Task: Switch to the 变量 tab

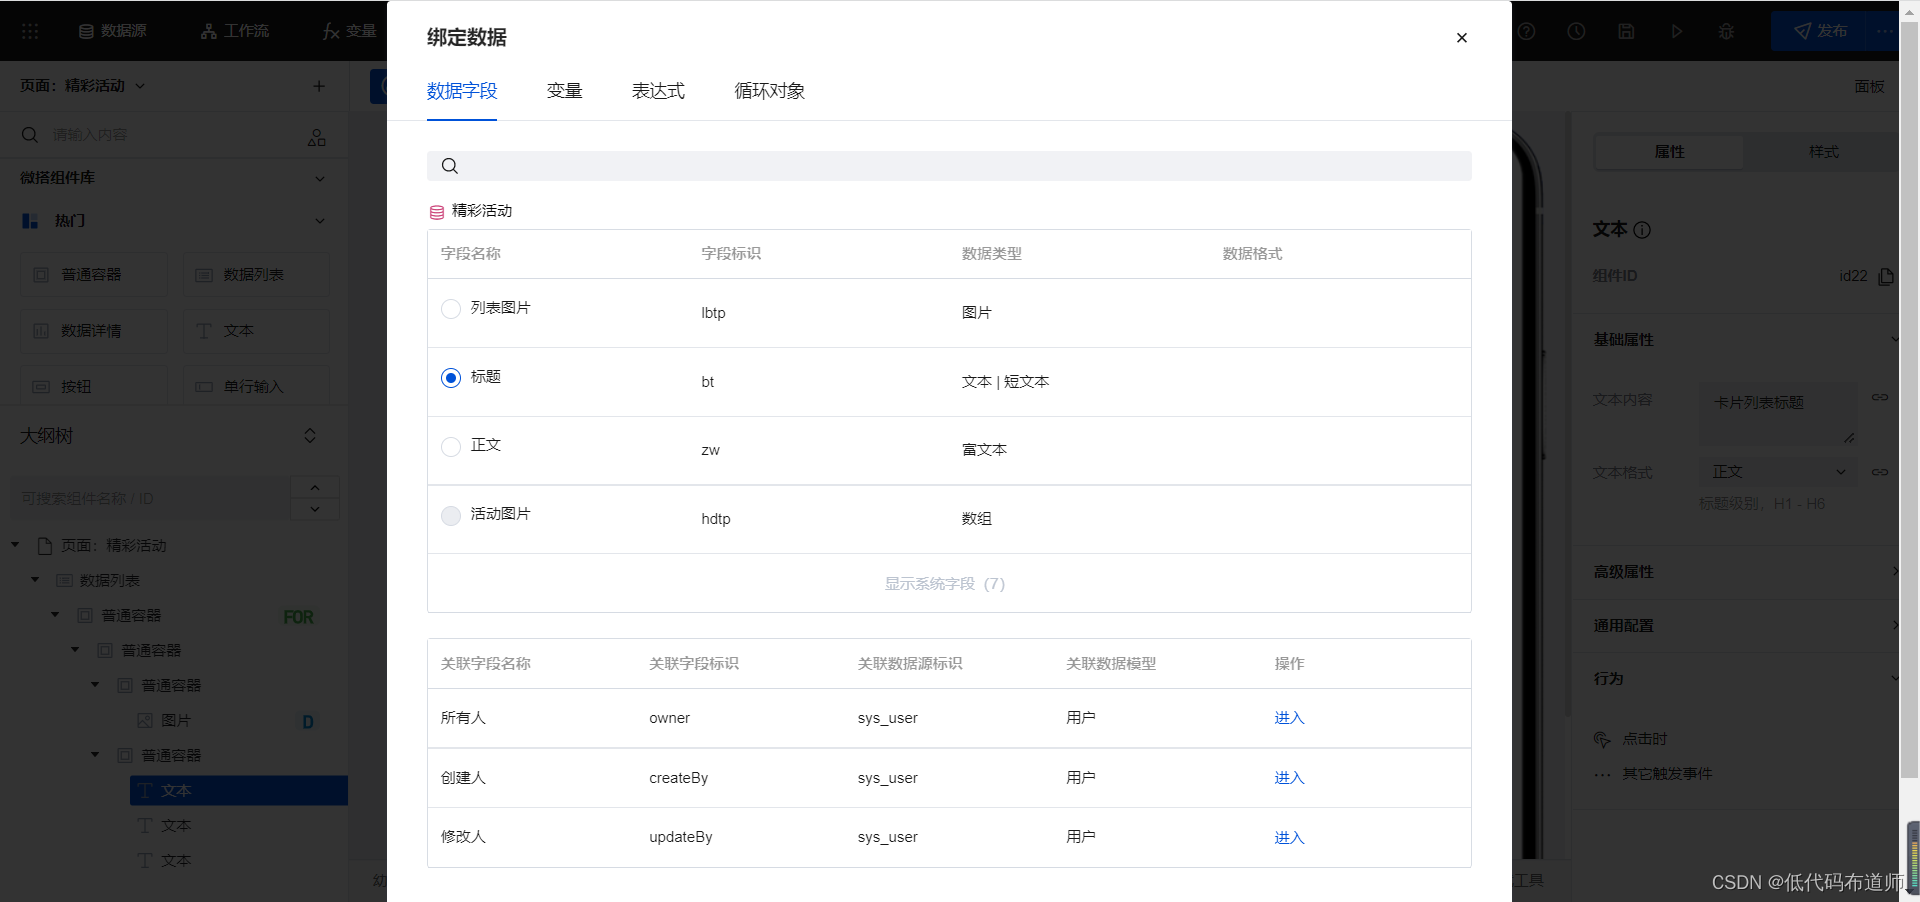Action: pos(564,91)
